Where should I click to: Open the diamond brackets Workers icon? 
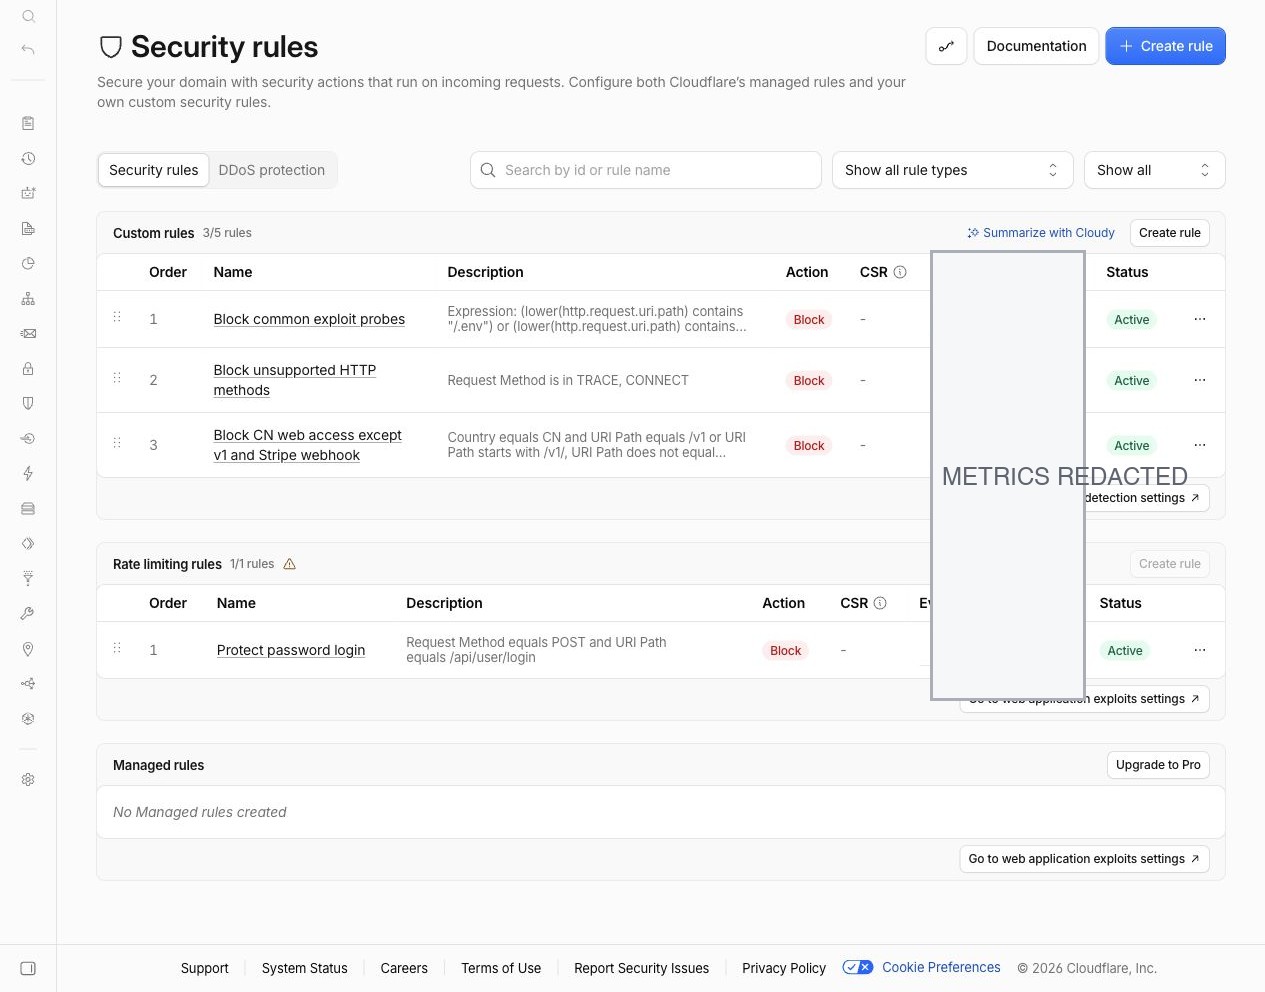(28, 543)
